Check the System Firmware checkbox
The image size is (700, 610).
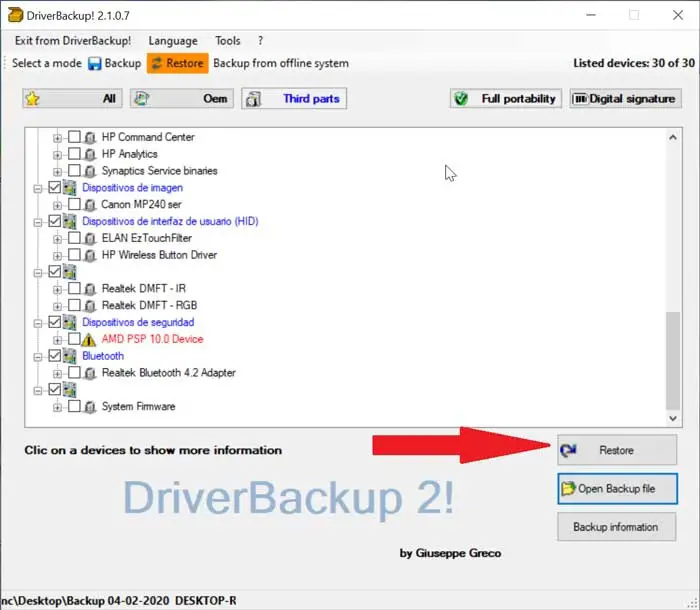point(74,406)
